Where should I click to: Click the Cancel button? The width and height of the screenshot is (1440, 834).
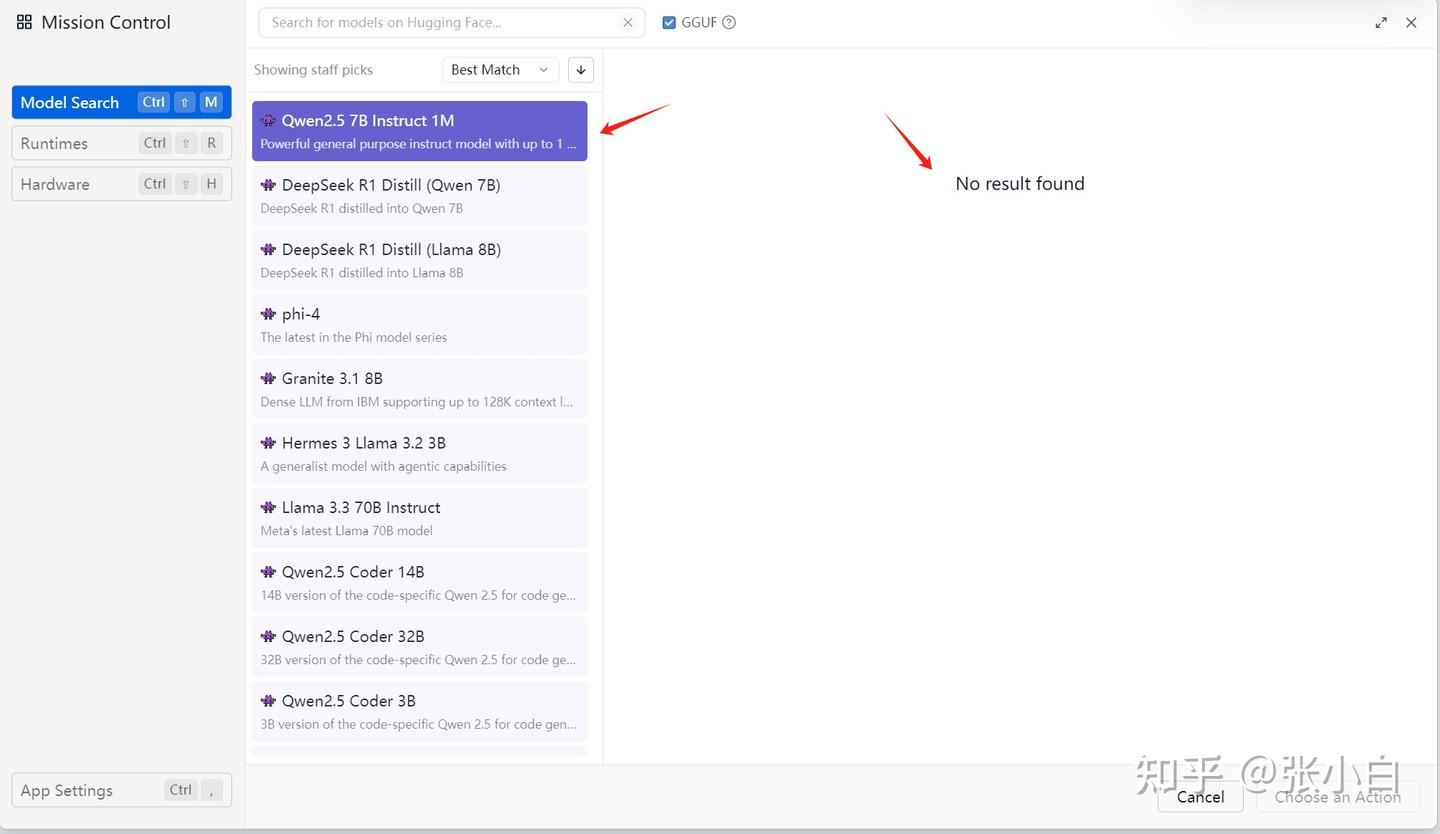pyautogui.click(x=1200, y=797)
